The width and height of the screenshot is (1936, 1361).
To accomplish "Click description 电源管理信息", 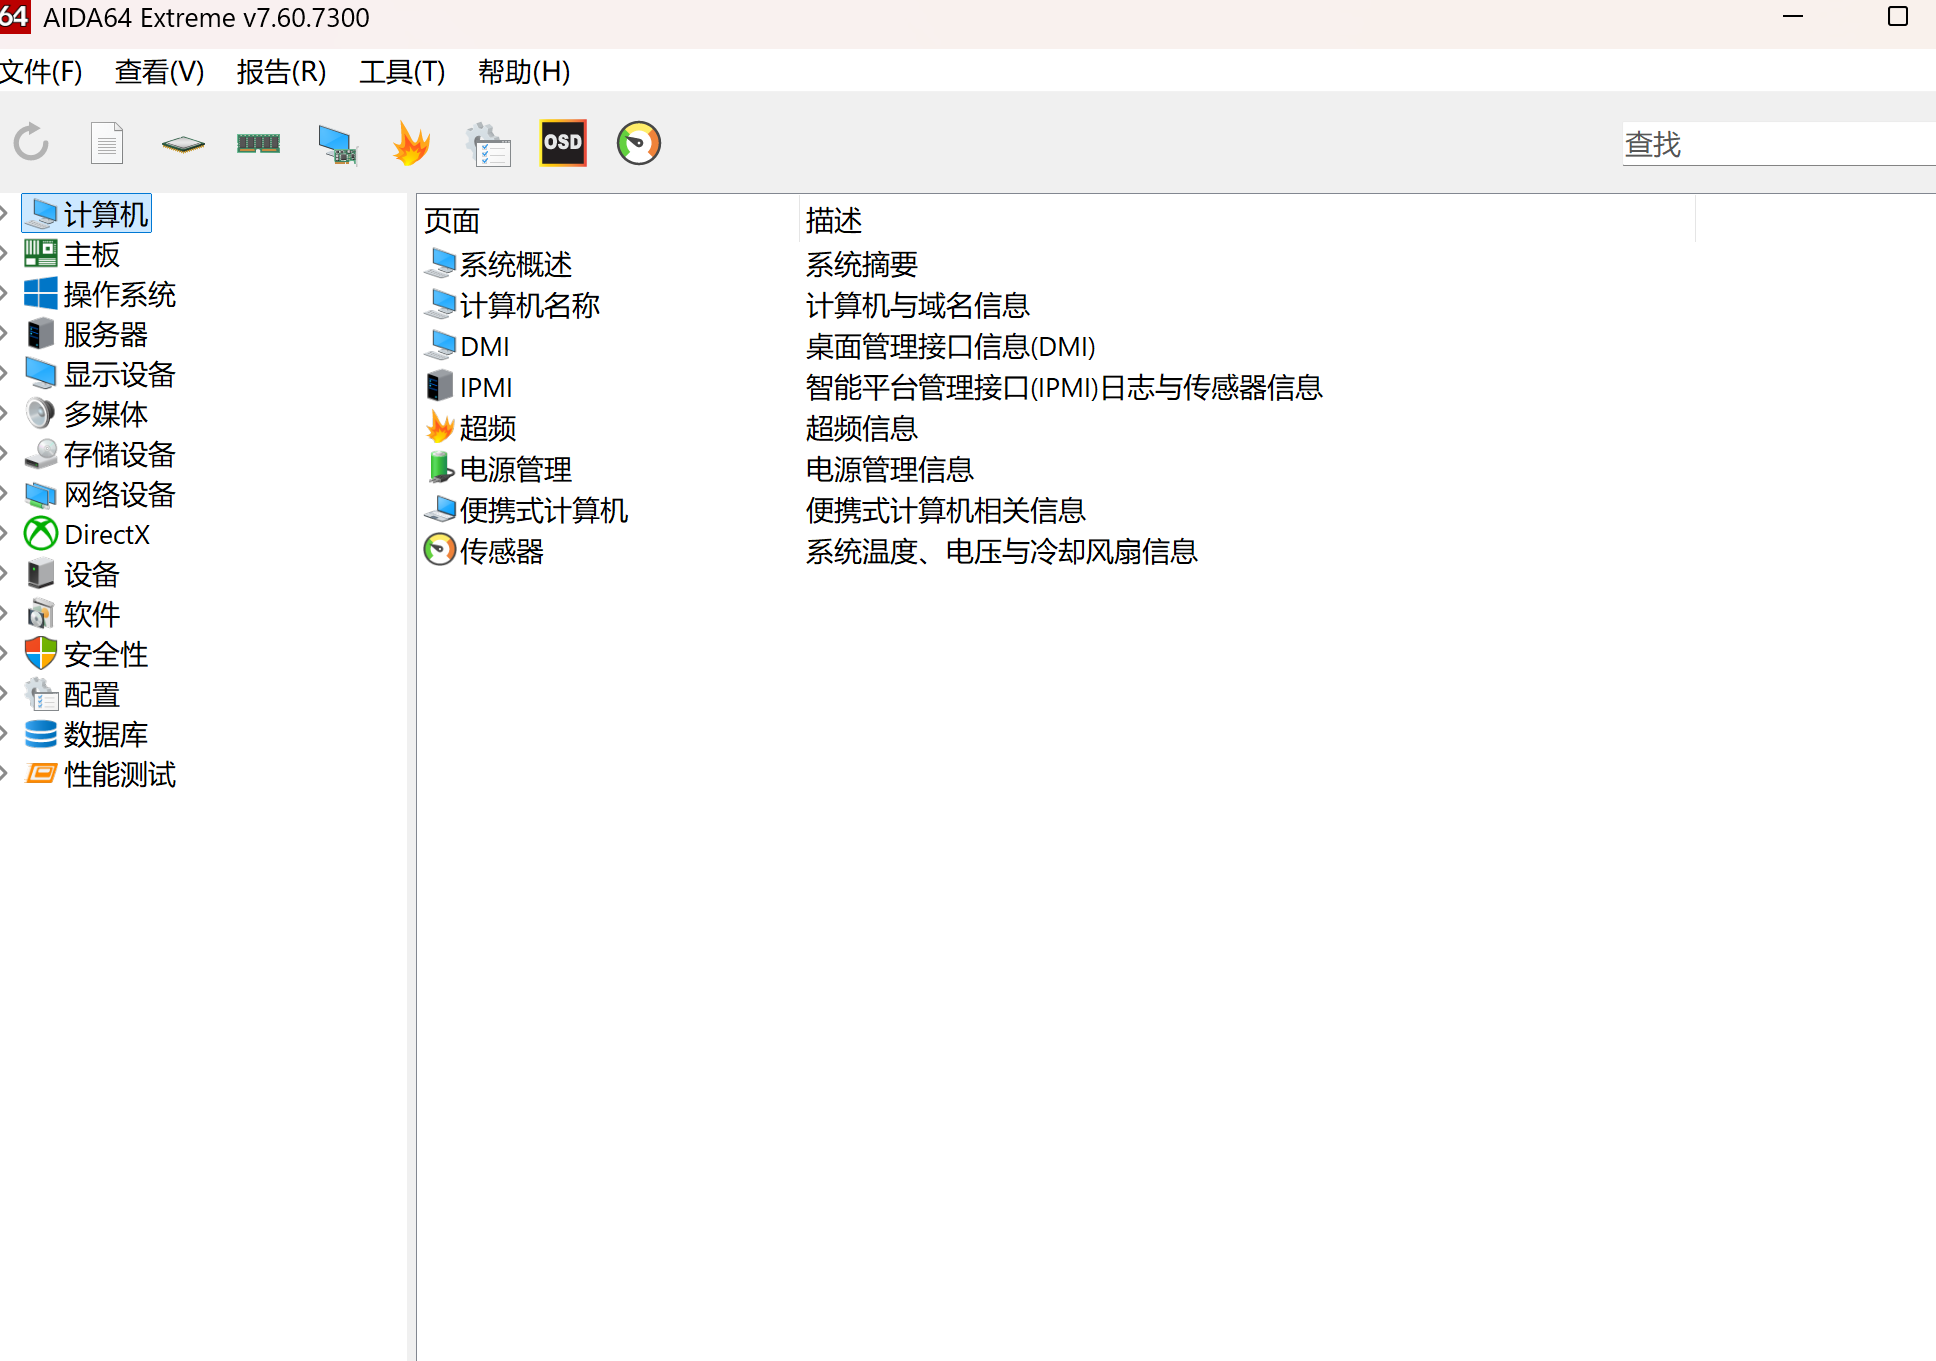I will [x=889, y=469].
